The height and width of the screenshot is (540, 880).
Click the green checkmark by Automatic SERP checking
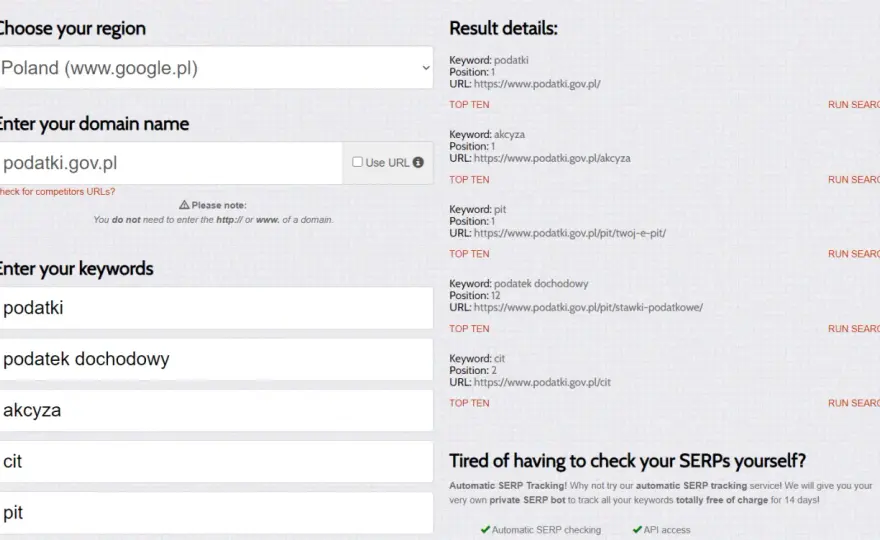(485, 529)
